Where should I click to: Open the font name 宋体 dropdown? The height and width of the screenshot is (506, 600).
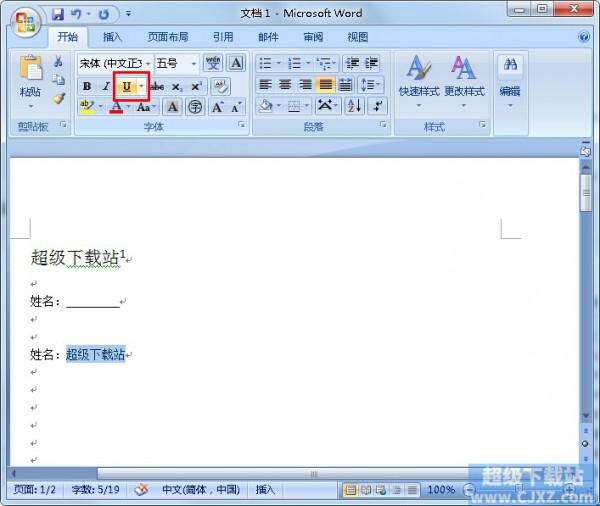coord(148,64)
